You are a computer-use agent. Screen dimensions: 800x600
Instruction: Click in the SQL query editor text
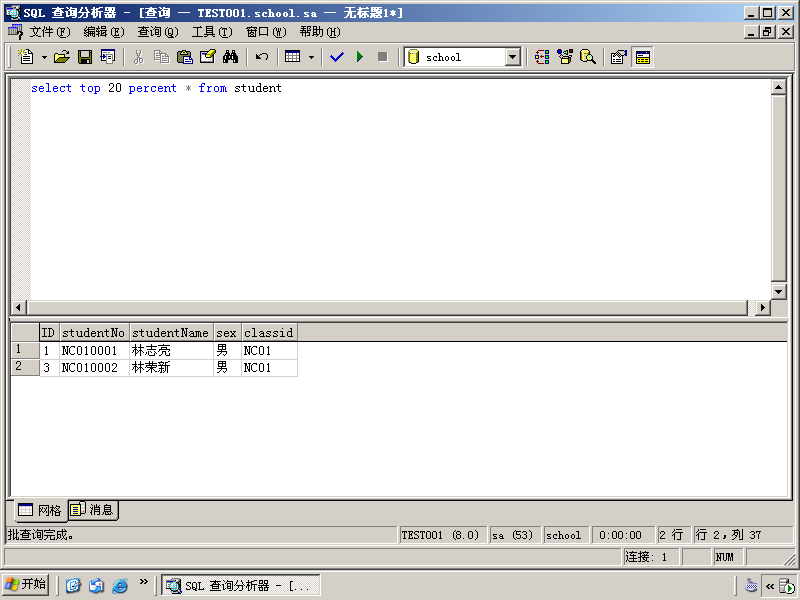(x=156, y=88)
